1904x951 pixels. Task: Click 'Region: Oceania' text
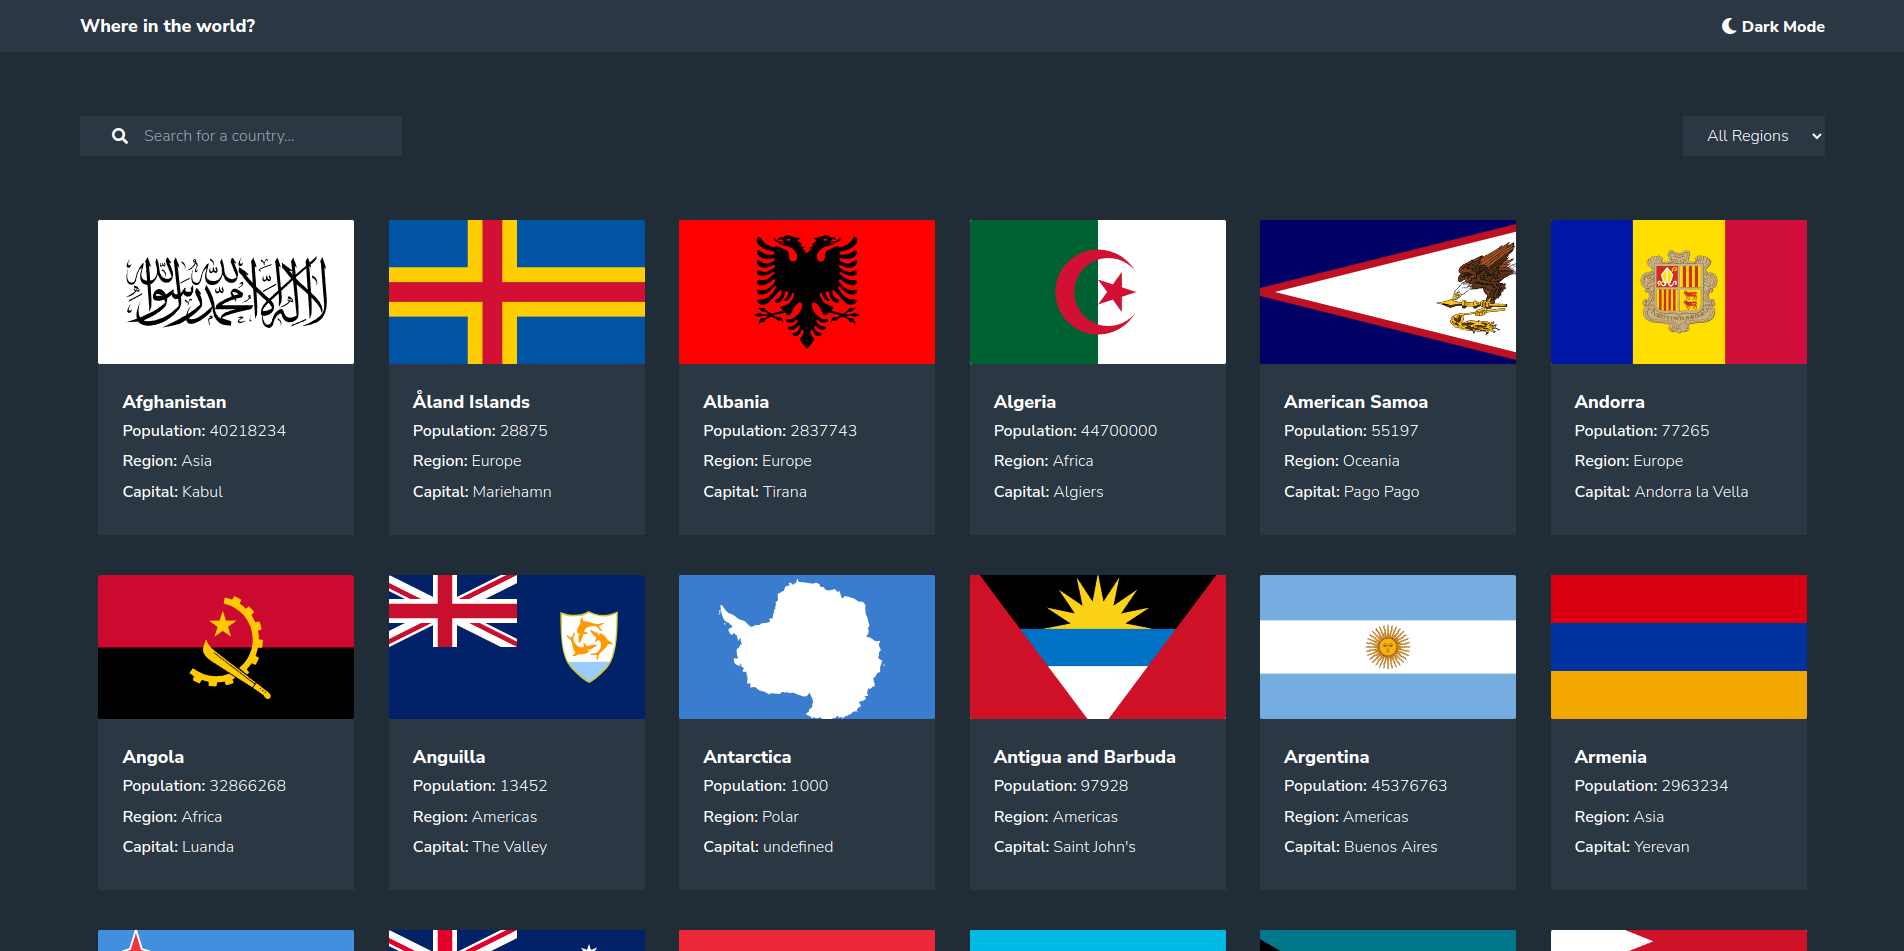click(x=1342, y=461)
